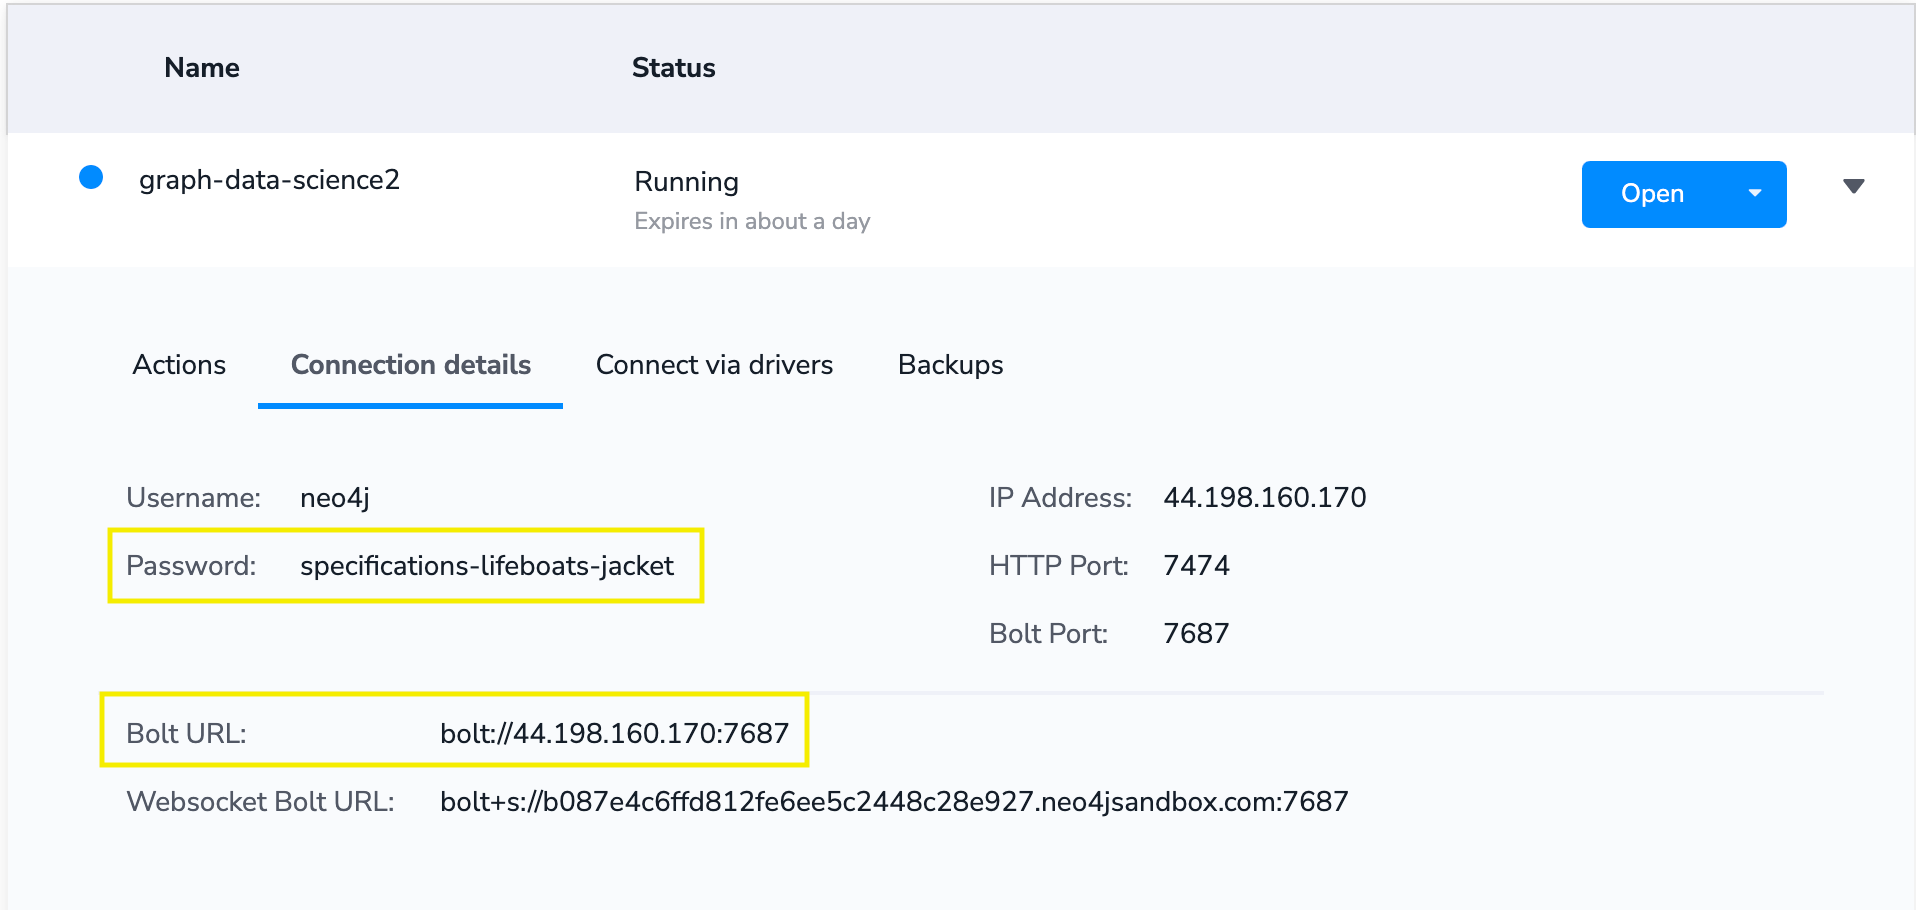Click the Running status text
The height and width of the screenshot is (910, 1916).
pos(686,182)
